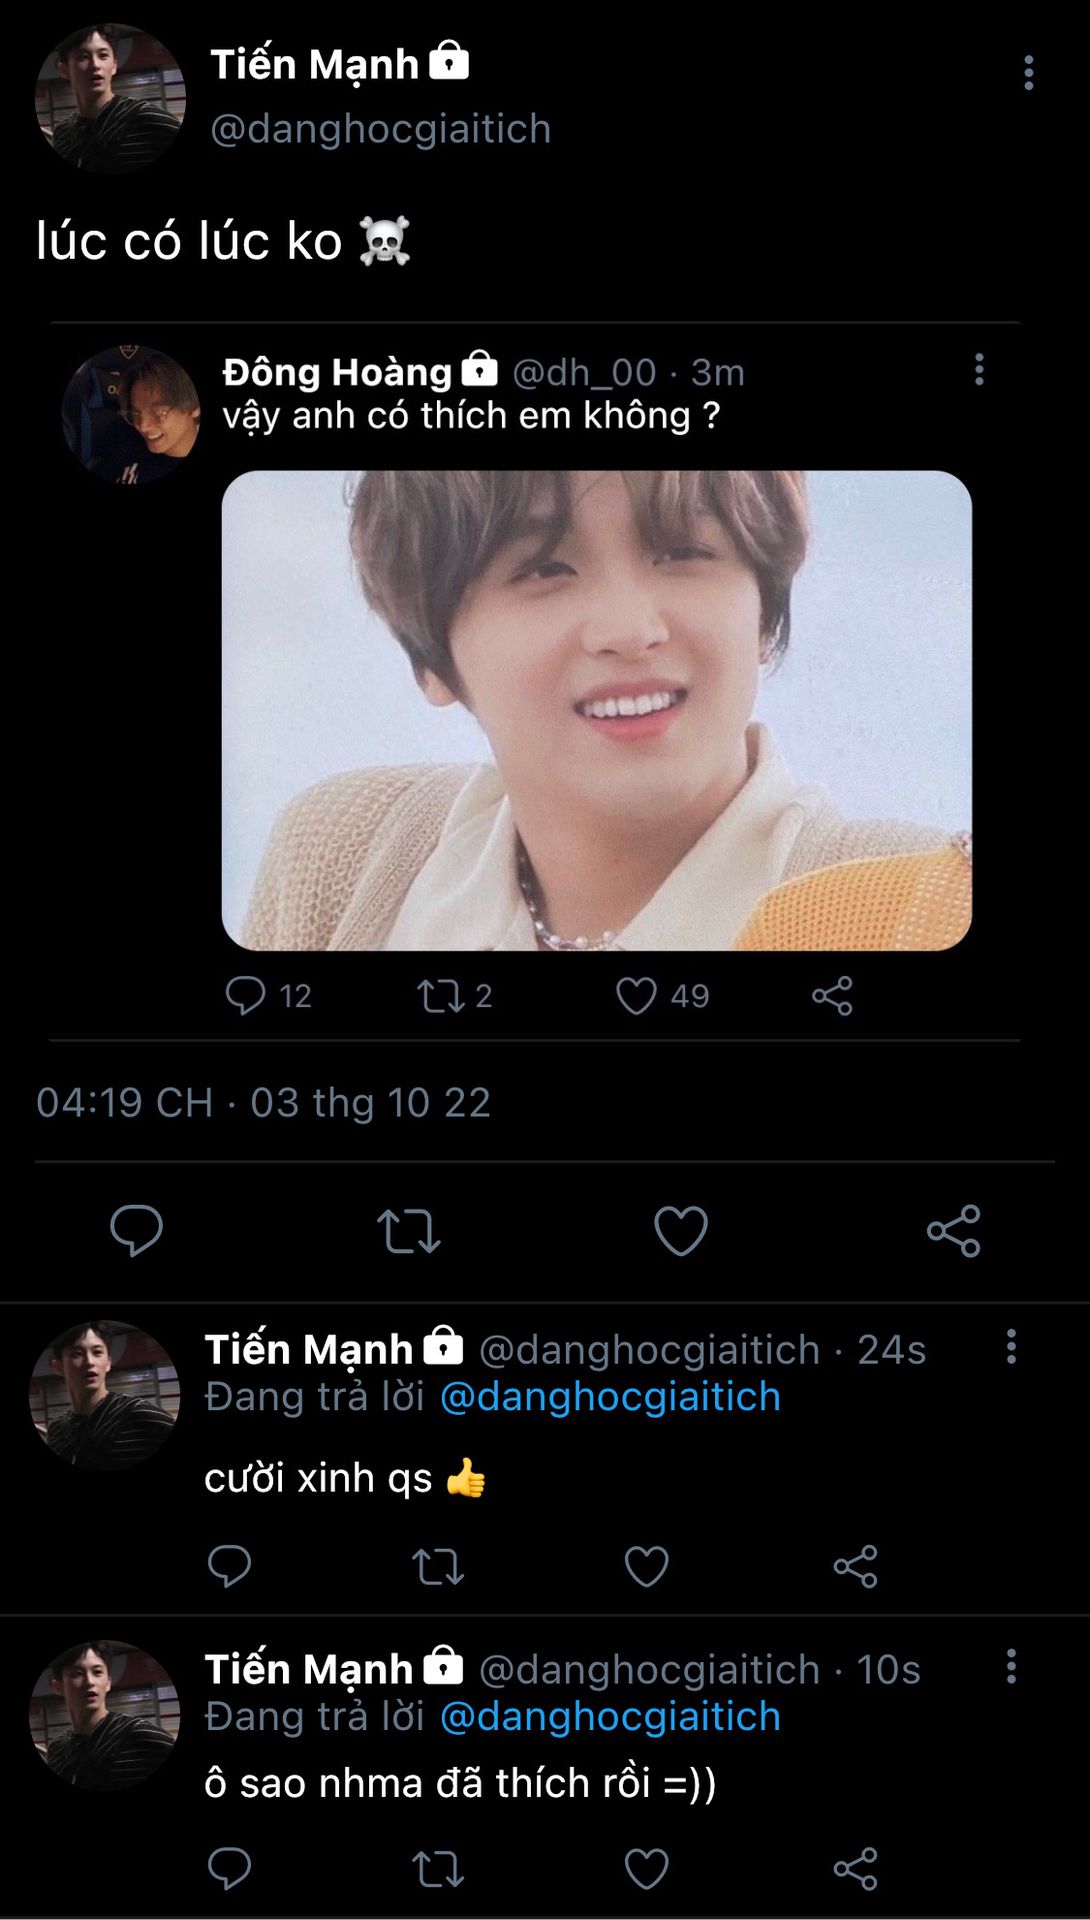Open the photo in the quoted tweet

[x=596, y=710]
